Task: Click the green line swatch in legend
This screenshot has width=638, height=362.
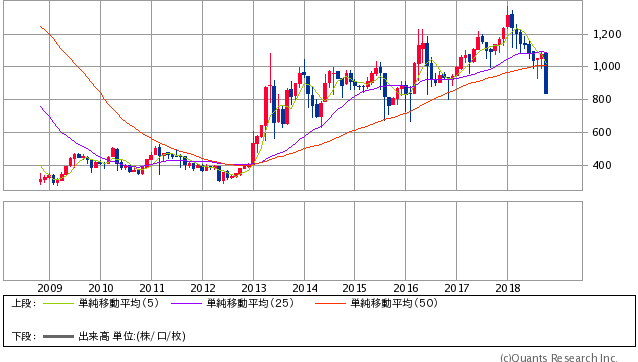Action: coord(59,303)
